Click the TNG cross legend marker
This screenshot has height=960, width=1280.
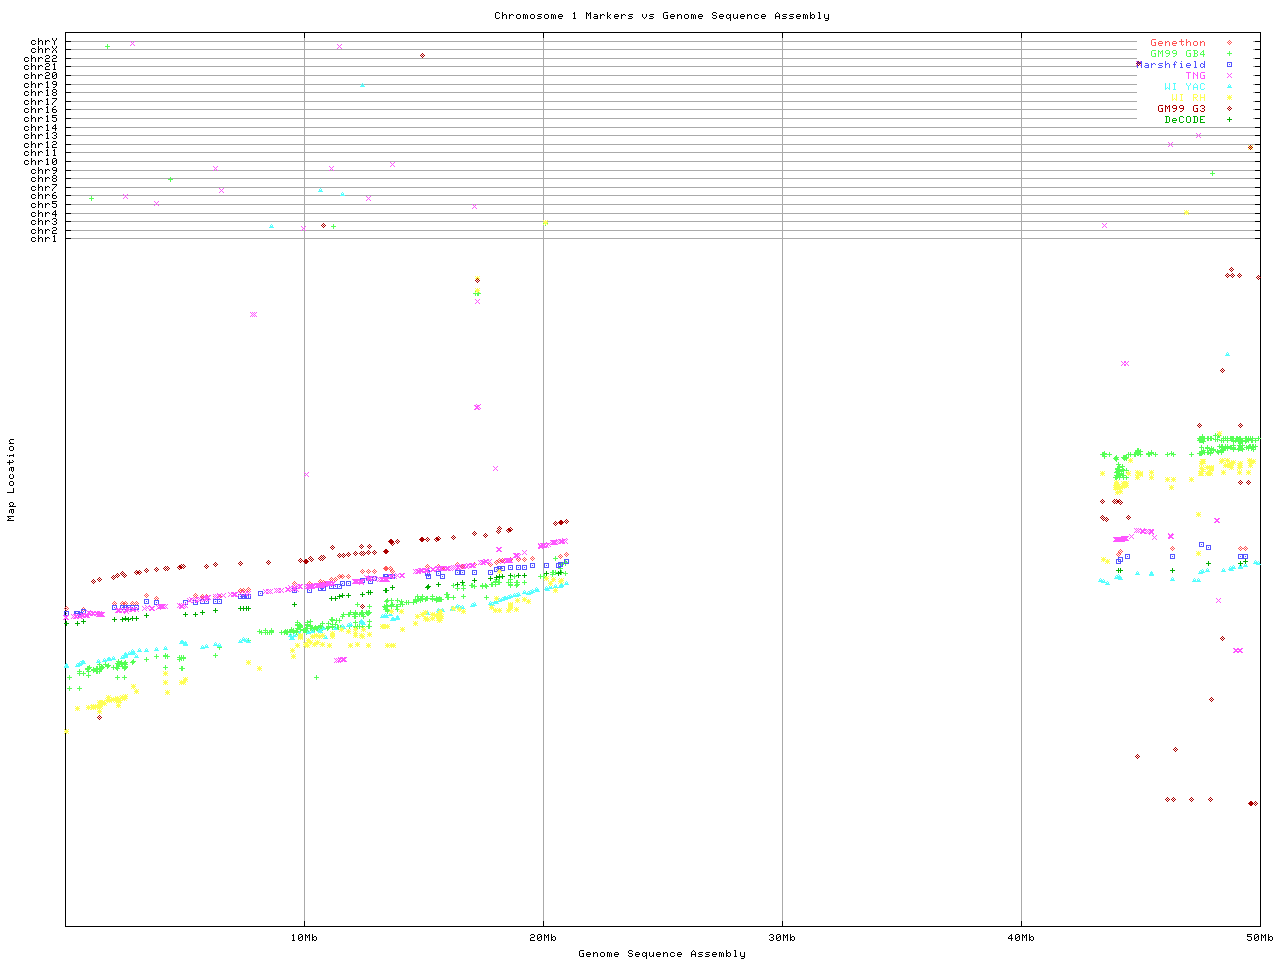tap(1229, 76)
